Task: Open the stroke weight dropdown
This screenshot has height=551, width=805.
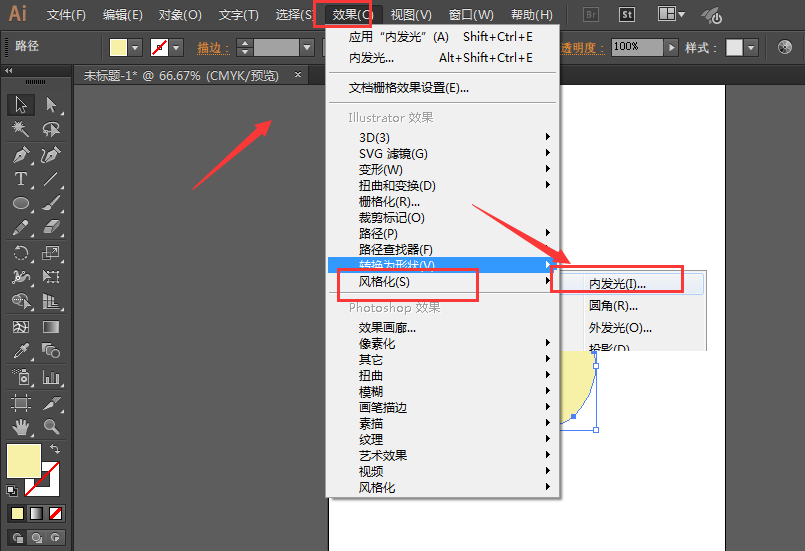Action: (307, 48)
